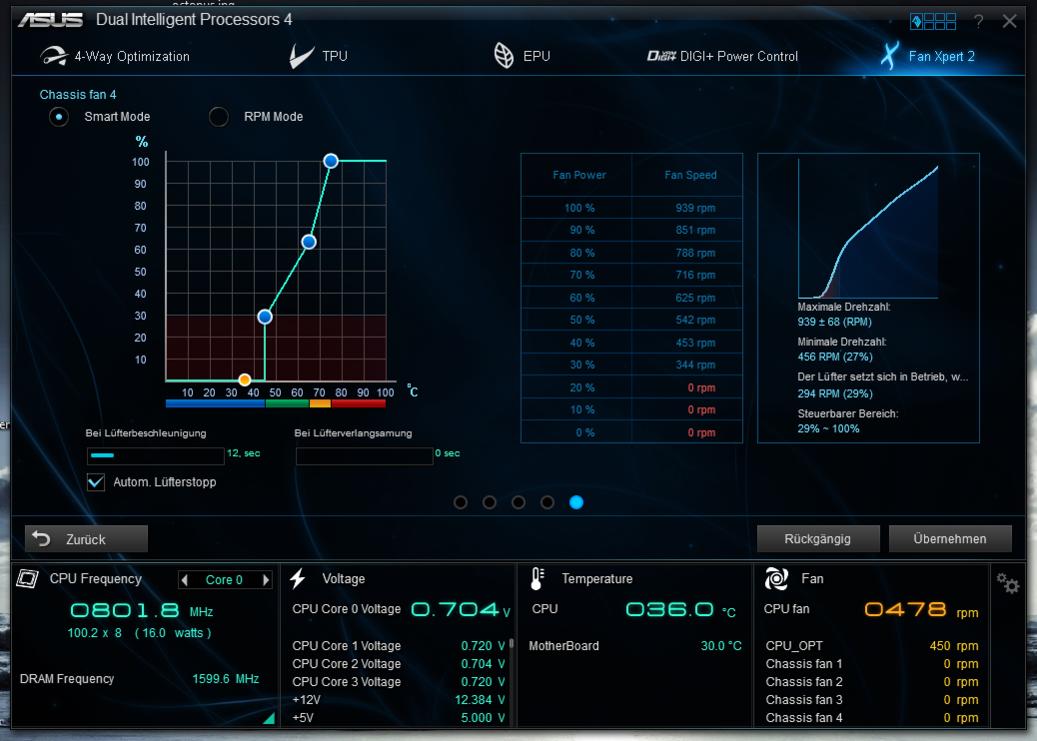Select RPM Mode radio button
This screenshot has height=741, width=1037.
tap(219, 117)
